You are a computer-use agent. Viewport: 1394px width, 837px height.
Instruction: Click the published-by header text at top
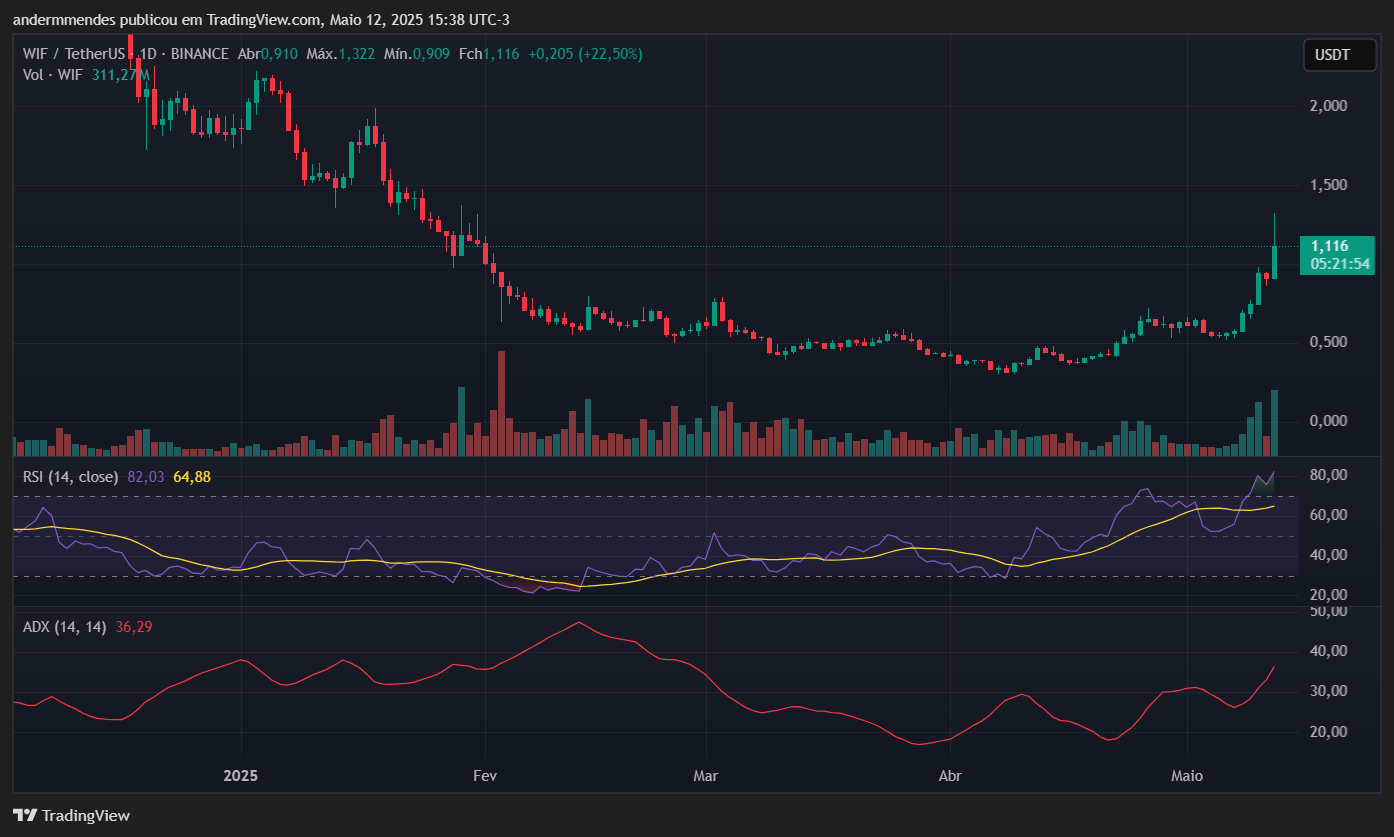click(x=261, y=20)
